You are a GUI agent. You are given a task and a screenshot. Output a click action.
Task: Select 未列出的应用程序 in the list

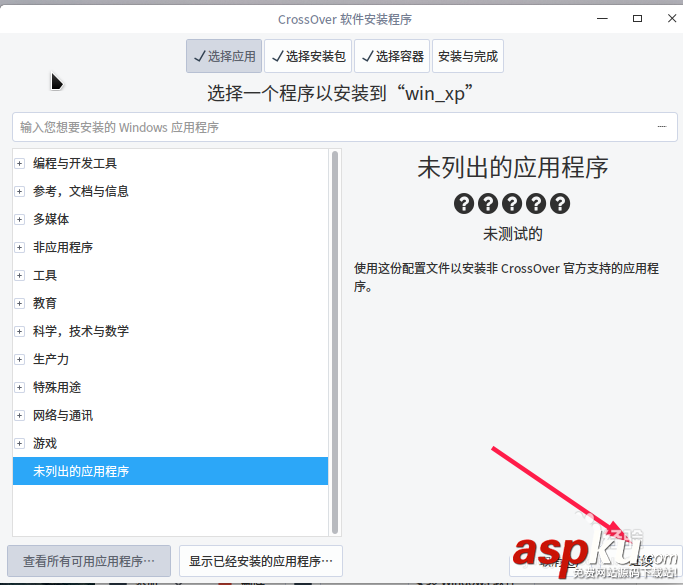click(x=170, y=471)
